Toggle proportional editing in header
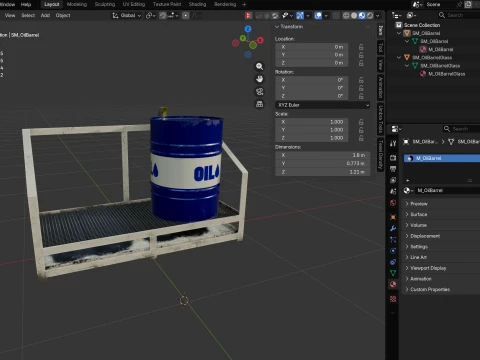The image size is (480, 360). point(186,15)
